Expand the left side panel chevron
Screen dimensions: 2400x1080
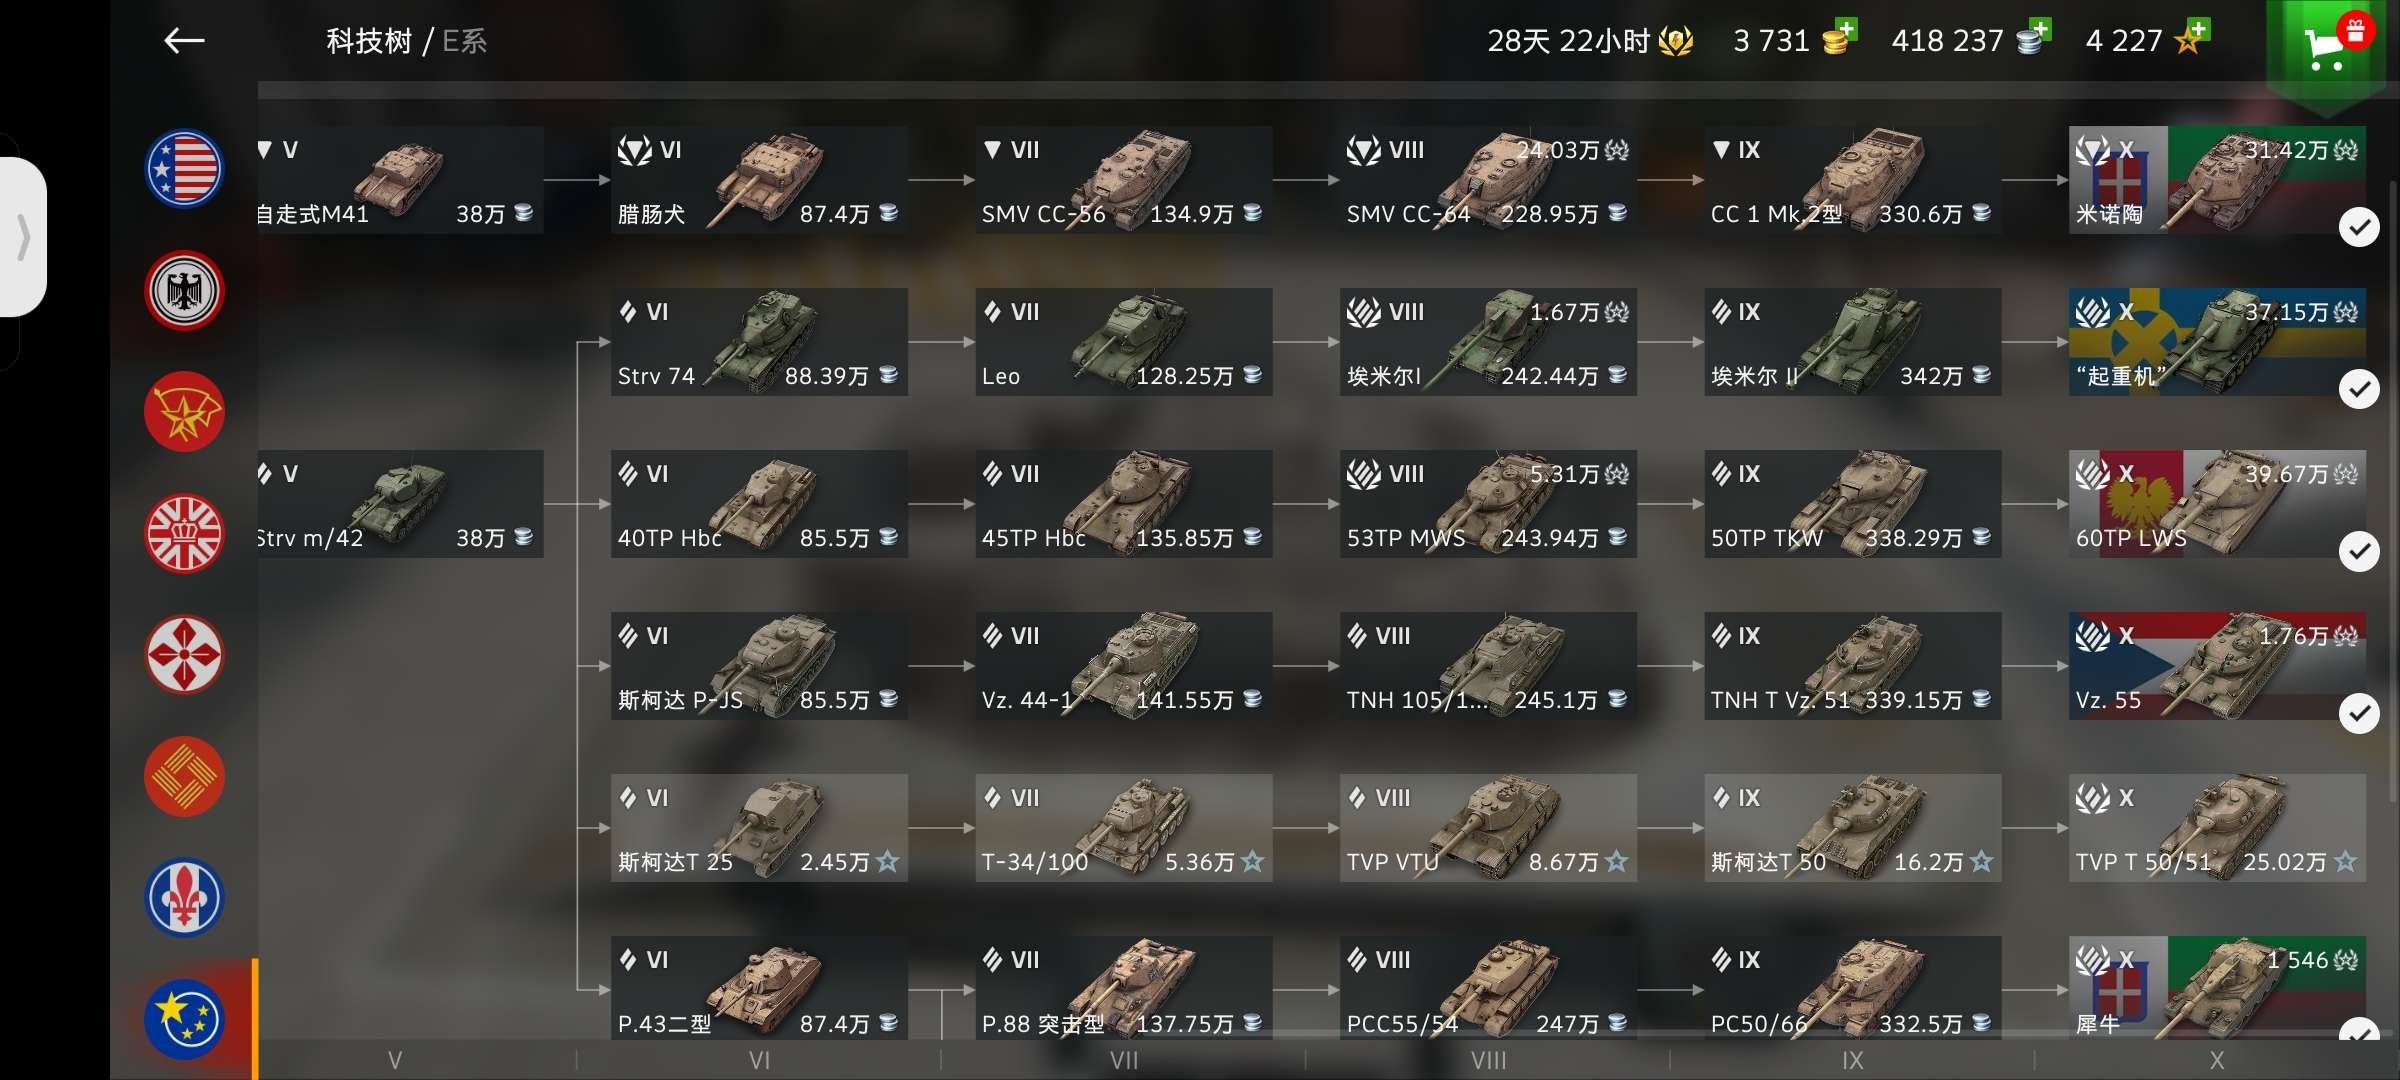click(23, 237)
